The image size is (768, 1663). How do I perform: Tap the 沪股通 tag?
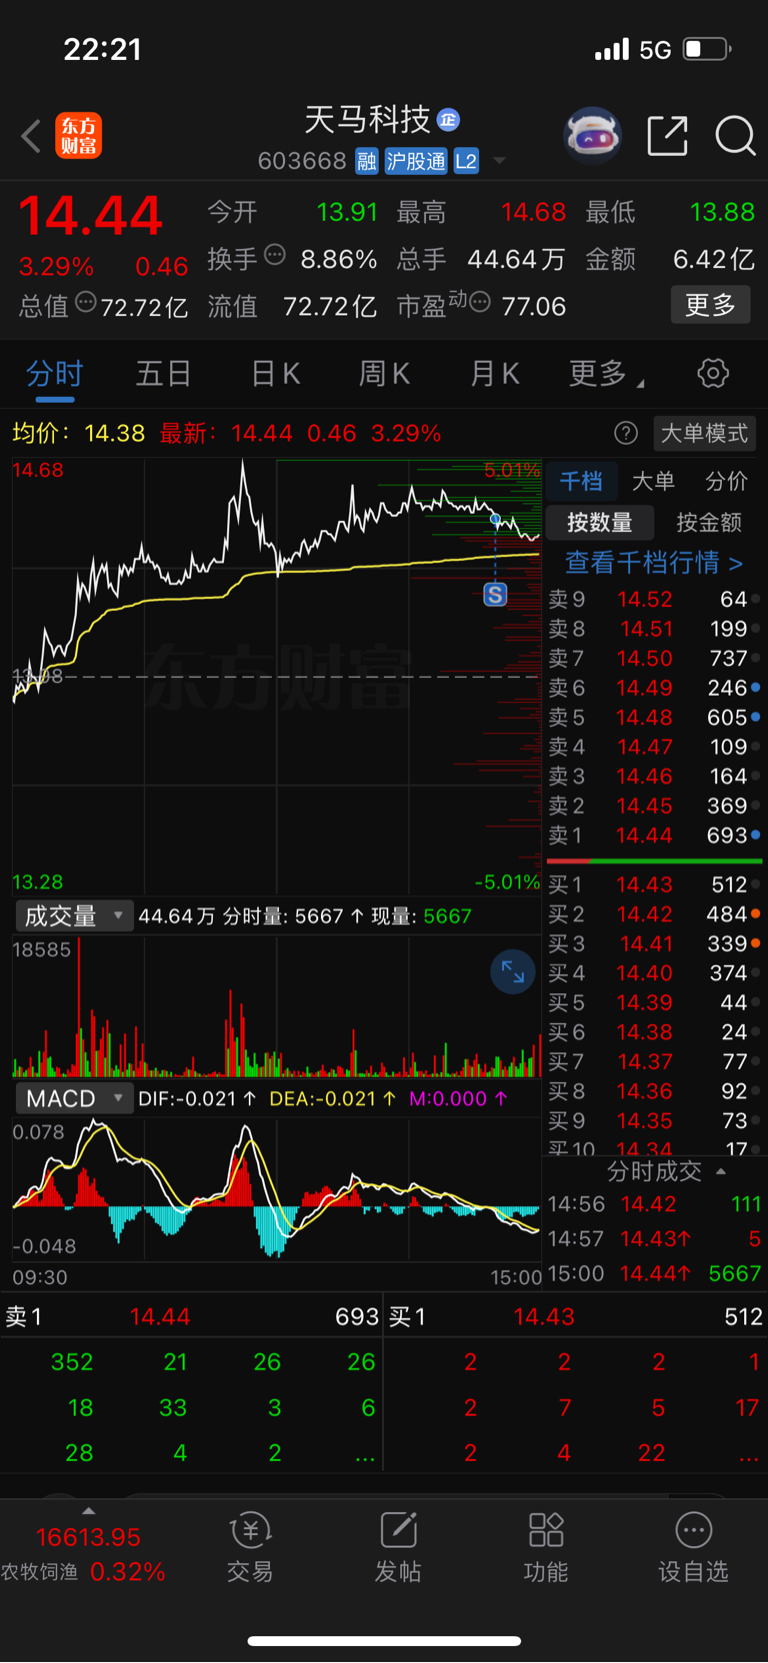[x=416, y=161]
